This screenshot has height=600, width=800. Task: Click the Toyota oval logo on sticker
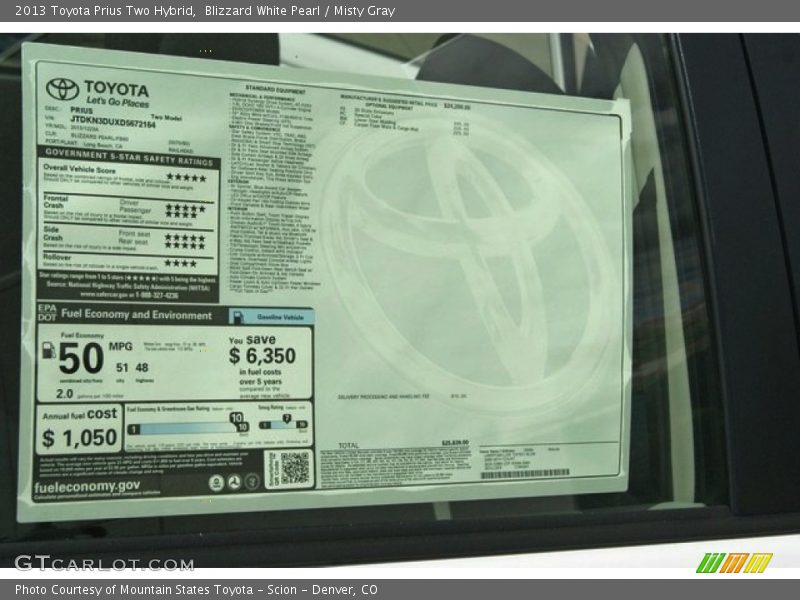[62, 90]
